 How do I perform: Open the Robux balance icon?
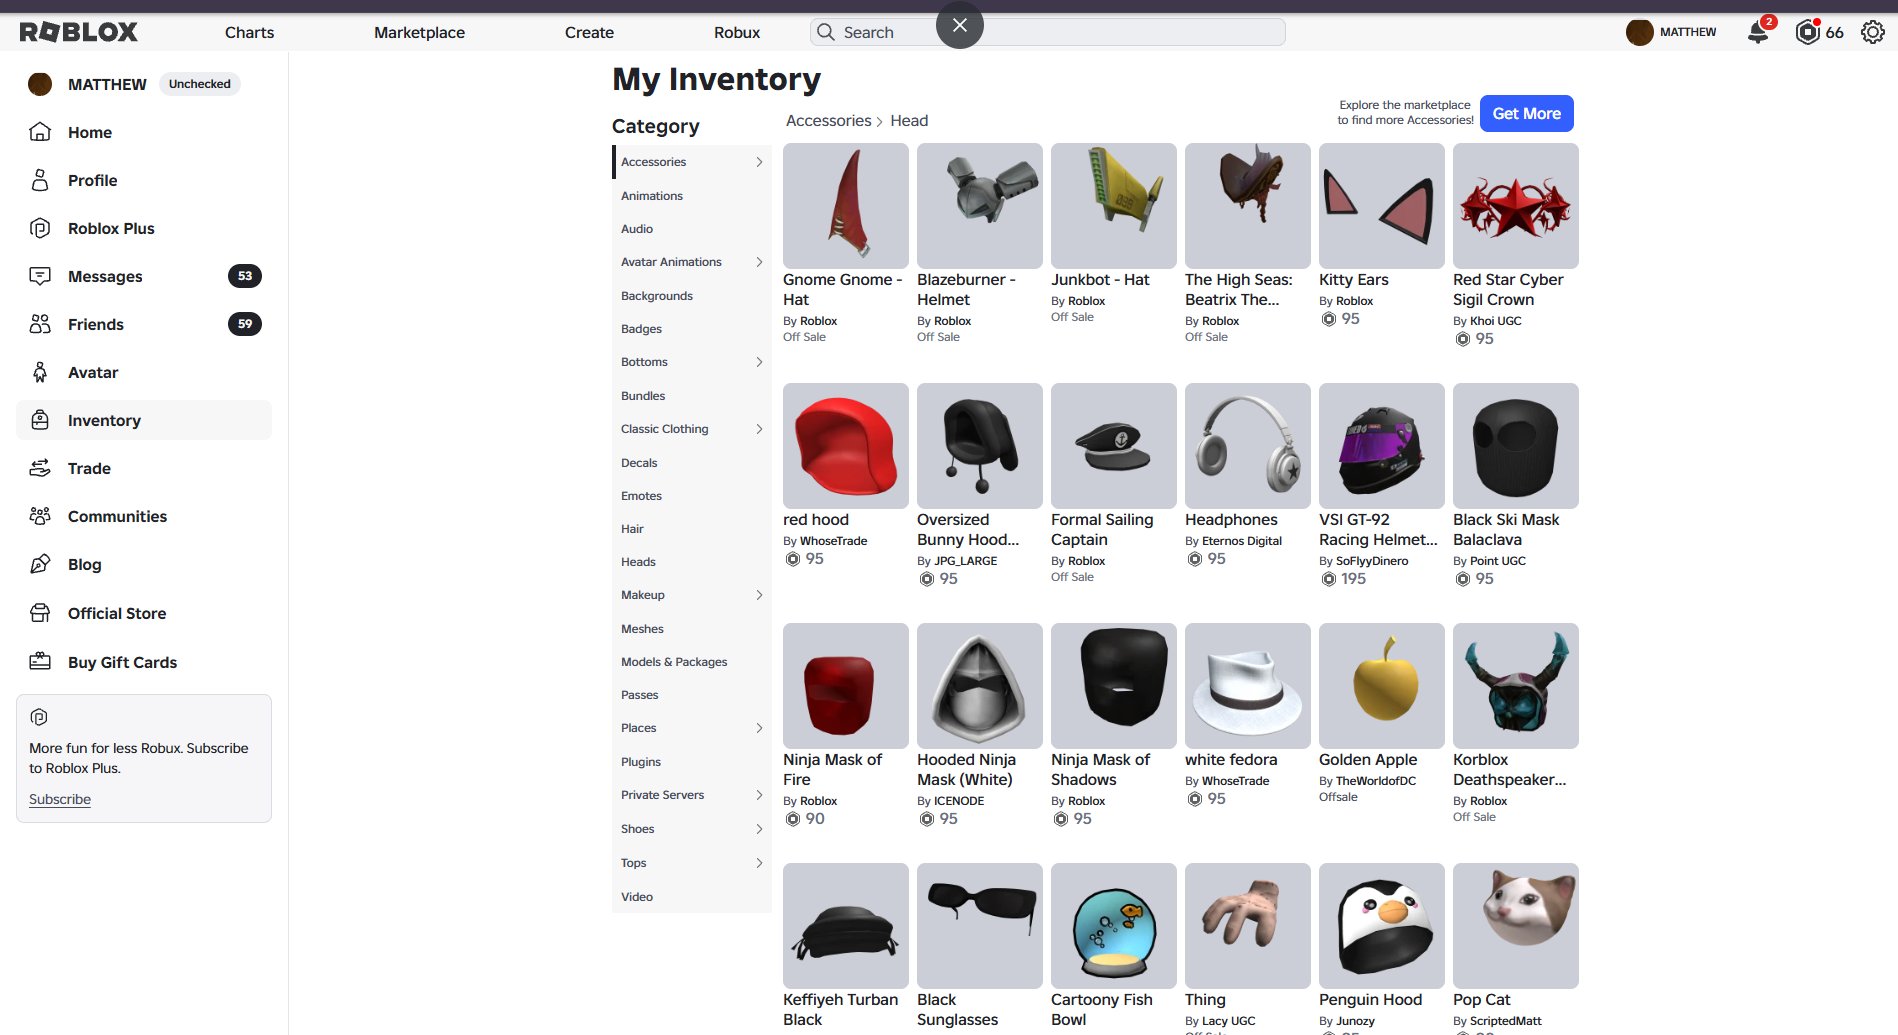click(1807, 32)
